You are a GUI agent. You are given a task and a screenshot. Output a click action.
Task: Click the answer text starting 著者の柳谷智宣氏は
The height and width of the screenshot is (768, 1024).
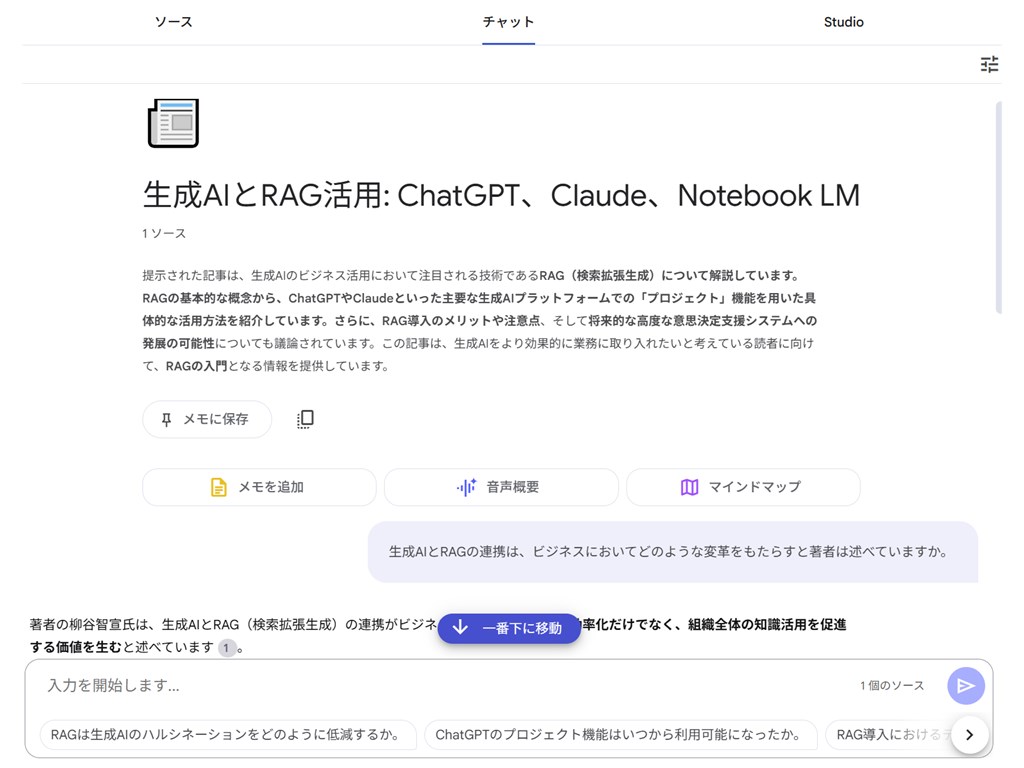point(438,636)
